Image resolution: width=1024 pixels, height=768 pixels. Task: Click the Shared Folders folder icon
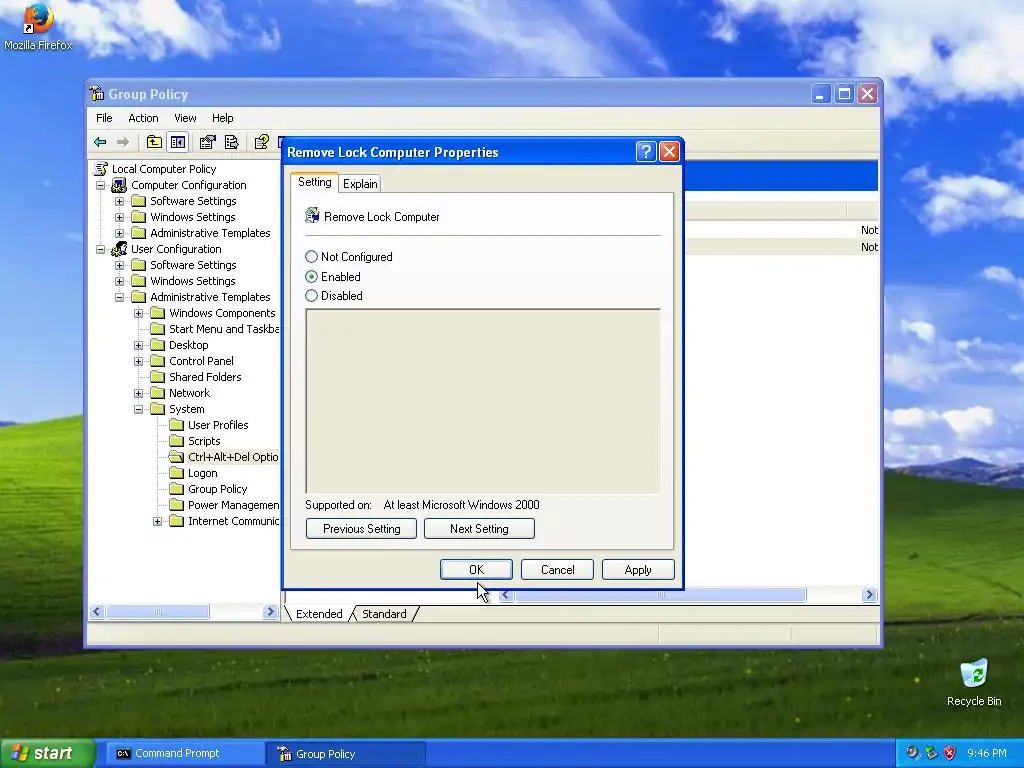click(x=157, y=377)
